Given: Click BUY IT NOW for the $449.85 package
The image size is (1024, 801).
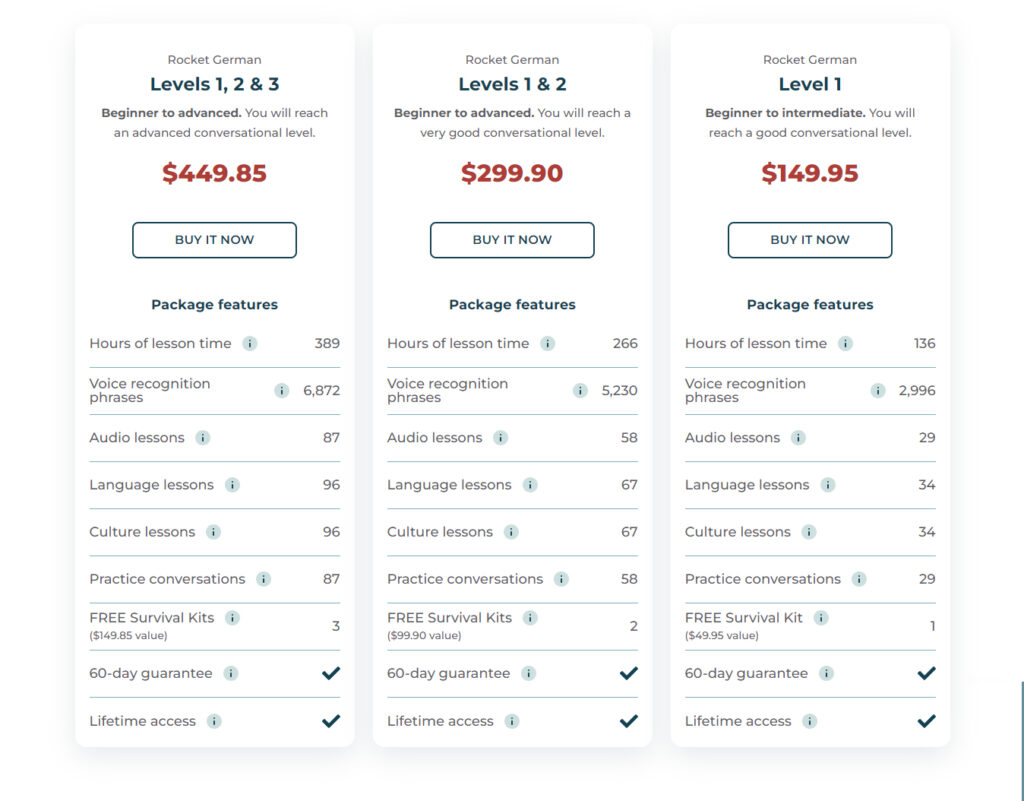Looking at the screenshot, I should [214, 240].
